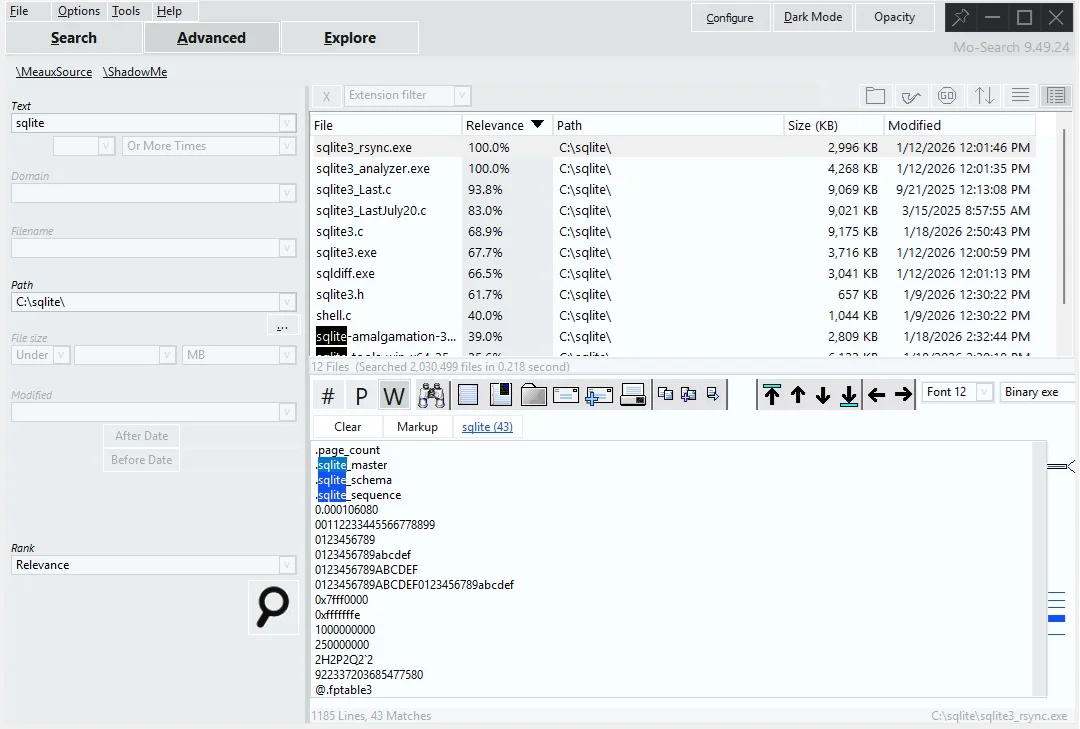This screenshot has width=1080, height=729.
Task: Click the Dark Mode button
Action: (813, 17)
